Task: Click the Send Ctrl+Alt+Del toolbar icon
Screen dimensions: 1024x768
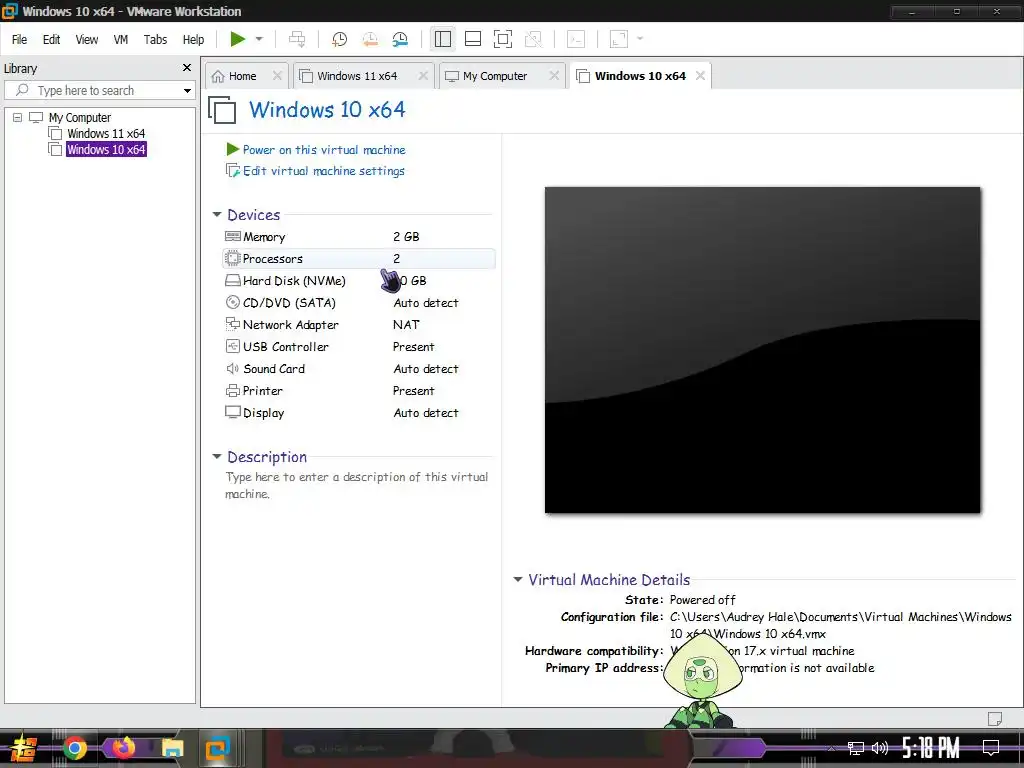Action: click(x=297, y=39)
